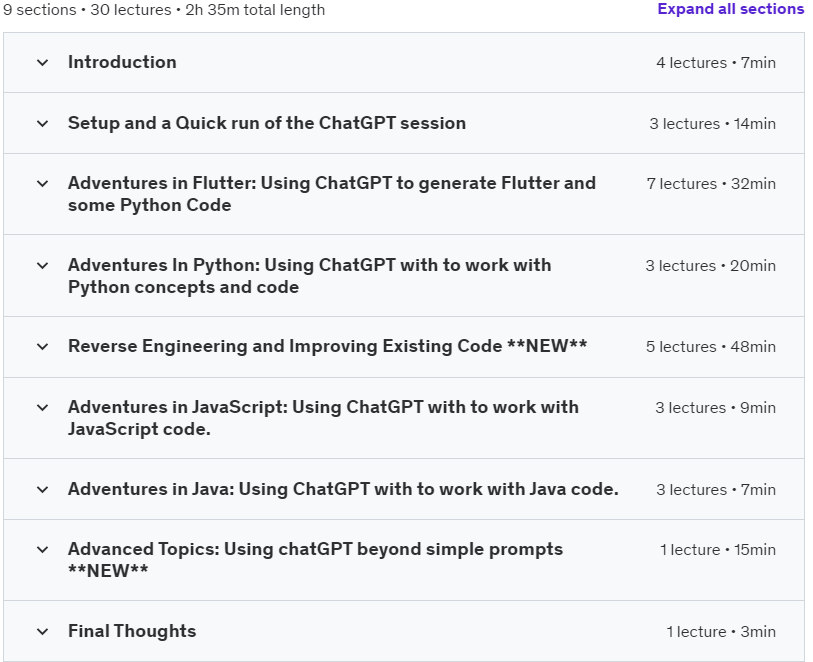The height and width of the screenshot is (662, 813).
Task: Select the 'Adventures in Flutter' section title
Action: (332, 194)
